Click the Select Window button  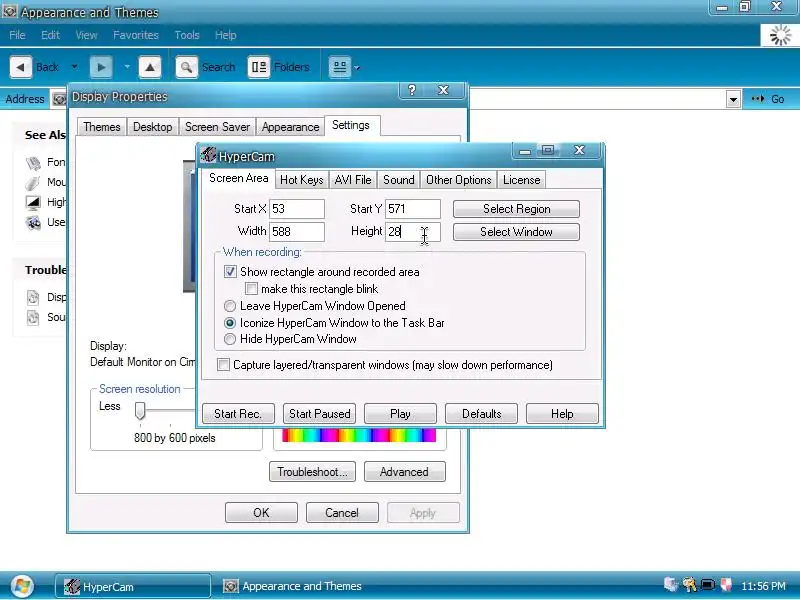(x=516, y=232)
